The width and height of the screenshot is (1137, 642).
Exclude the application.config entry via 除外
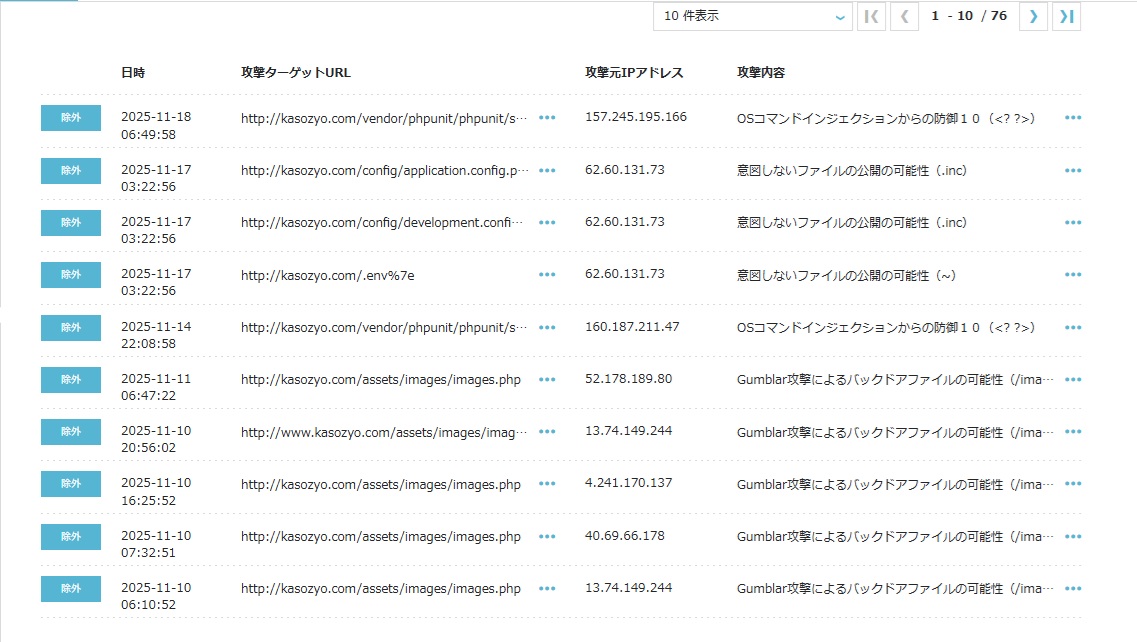pos(71,171)
